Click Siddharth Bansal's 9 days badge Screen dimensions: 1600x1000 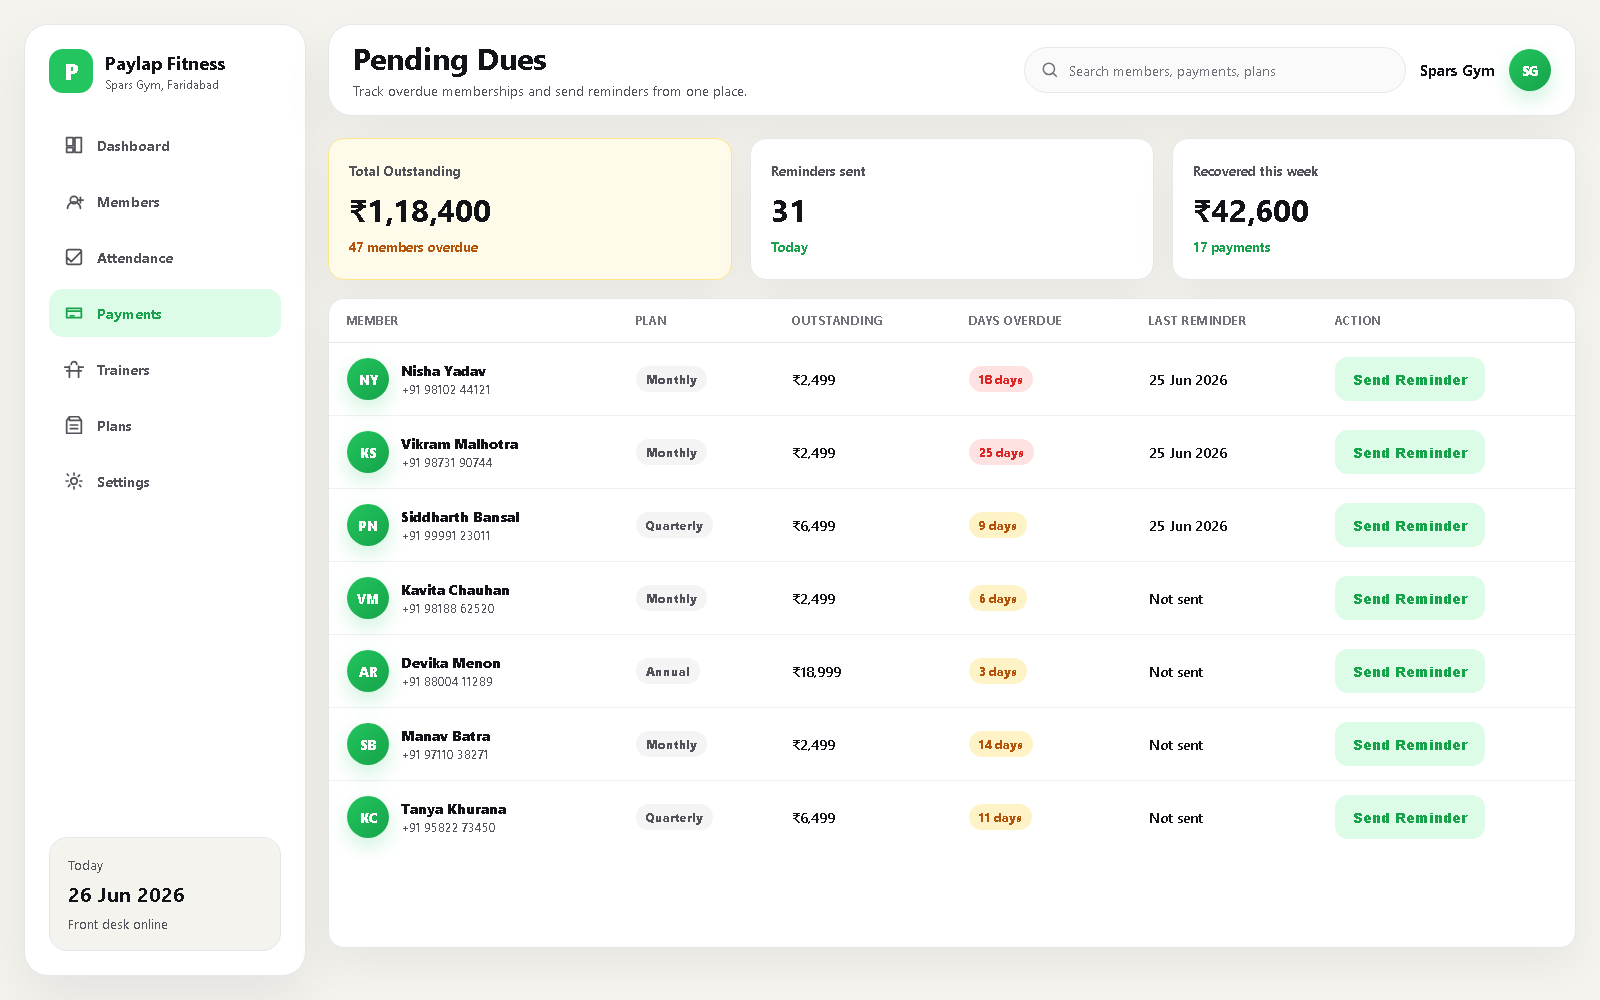[x=997, y=525]
